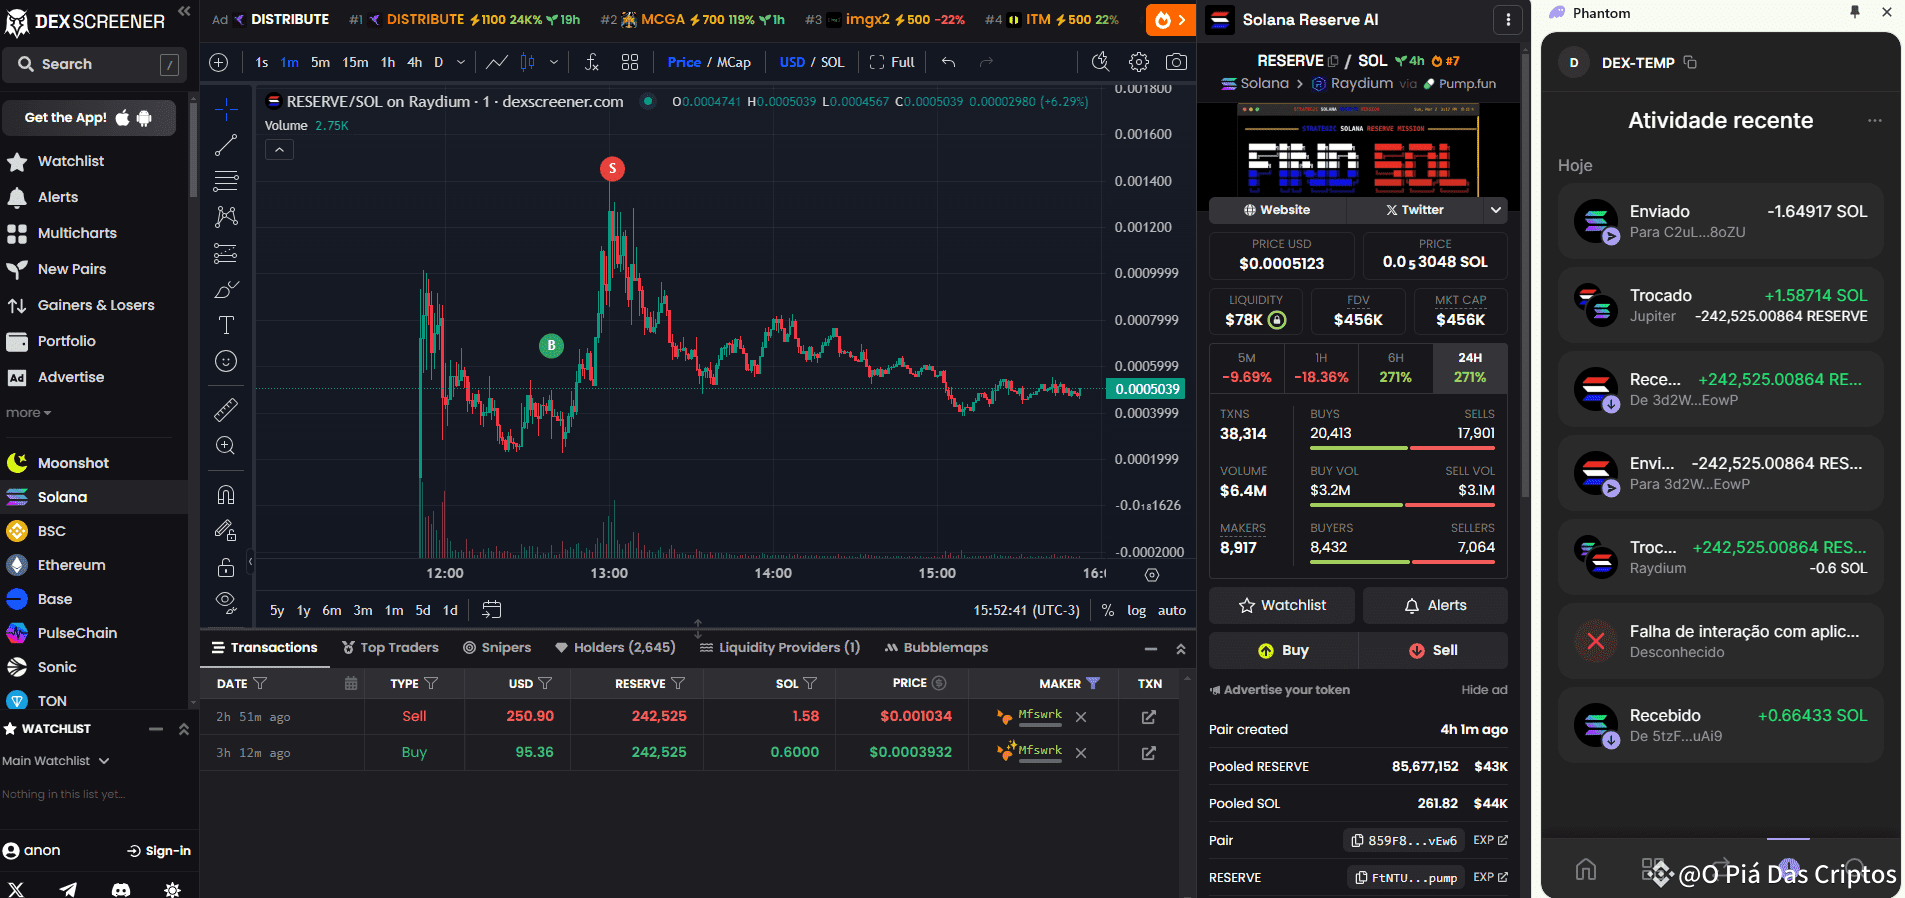Screen dimensions: 1905x898
Task: Copy the pair address 859F8...vEw6
Action: (x=1404, y=841)
